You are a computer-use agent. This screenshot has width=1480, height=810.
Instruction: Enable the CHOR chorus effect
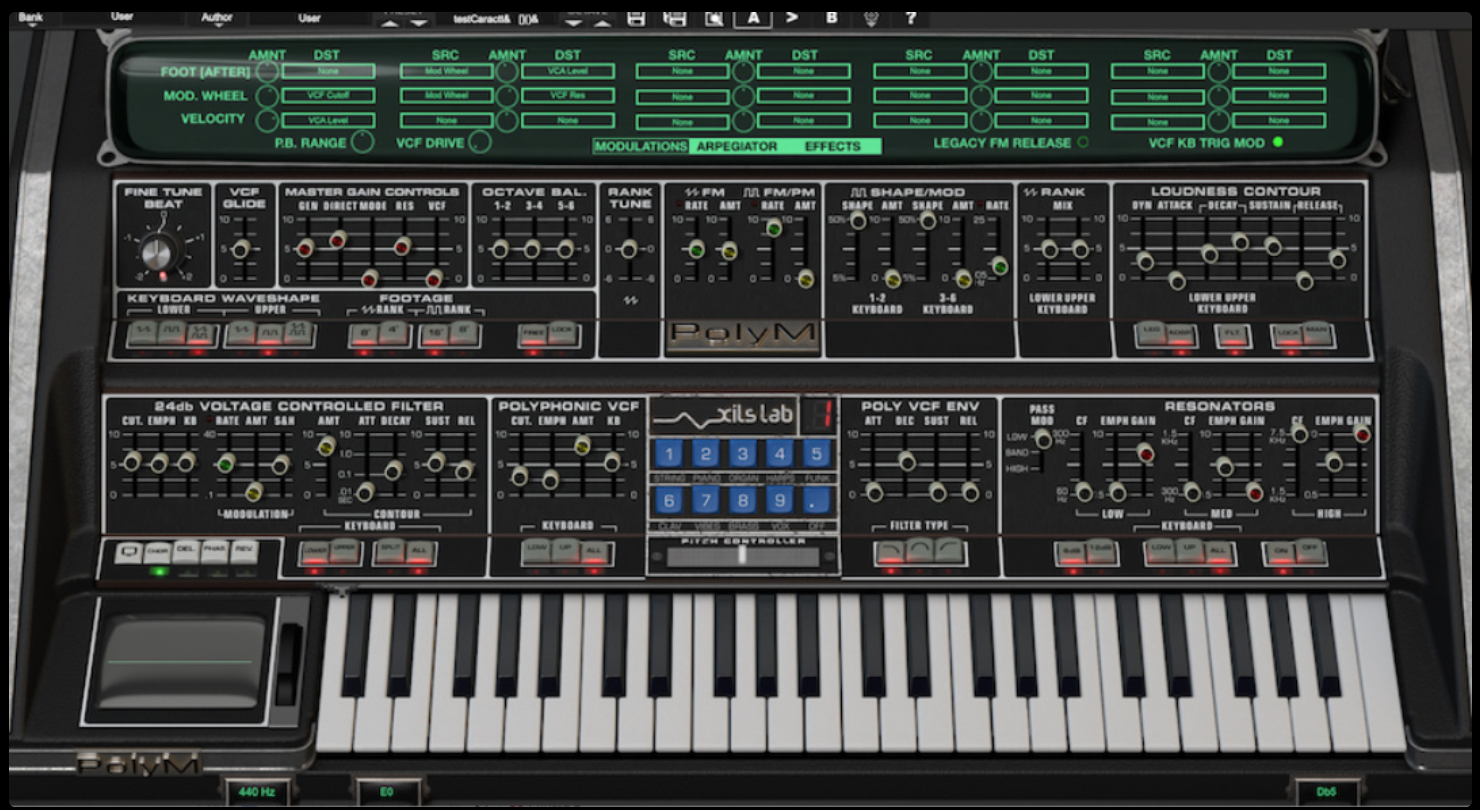coord(157,552)
